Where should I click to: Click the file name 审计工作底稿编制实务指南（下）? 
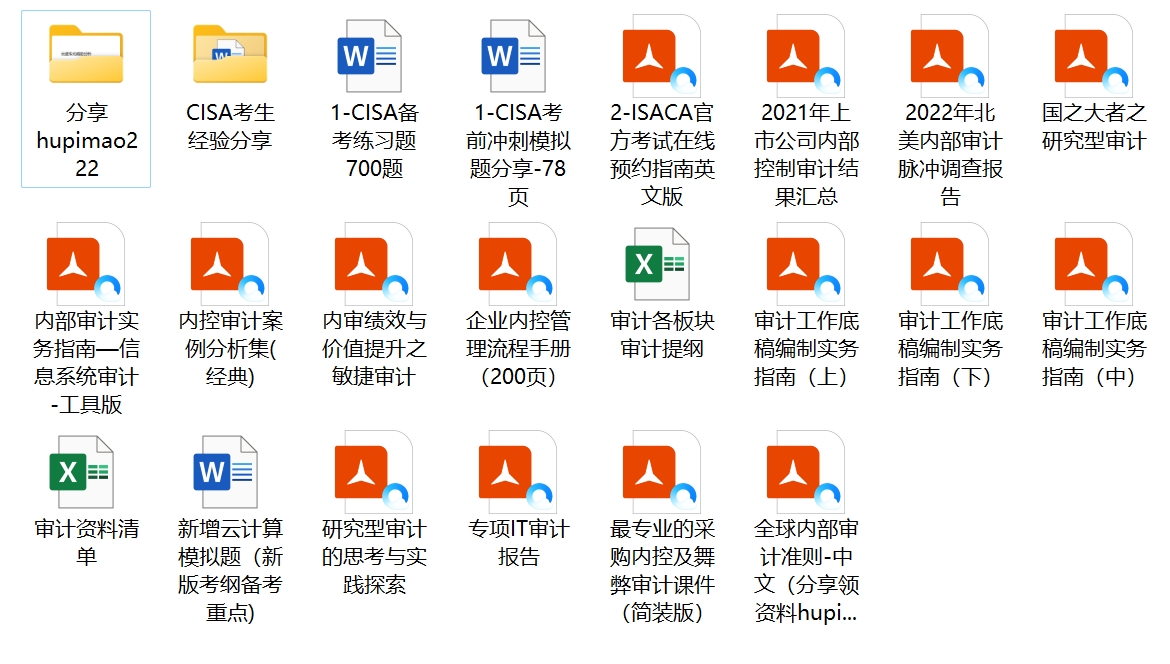tap(951, 348)
